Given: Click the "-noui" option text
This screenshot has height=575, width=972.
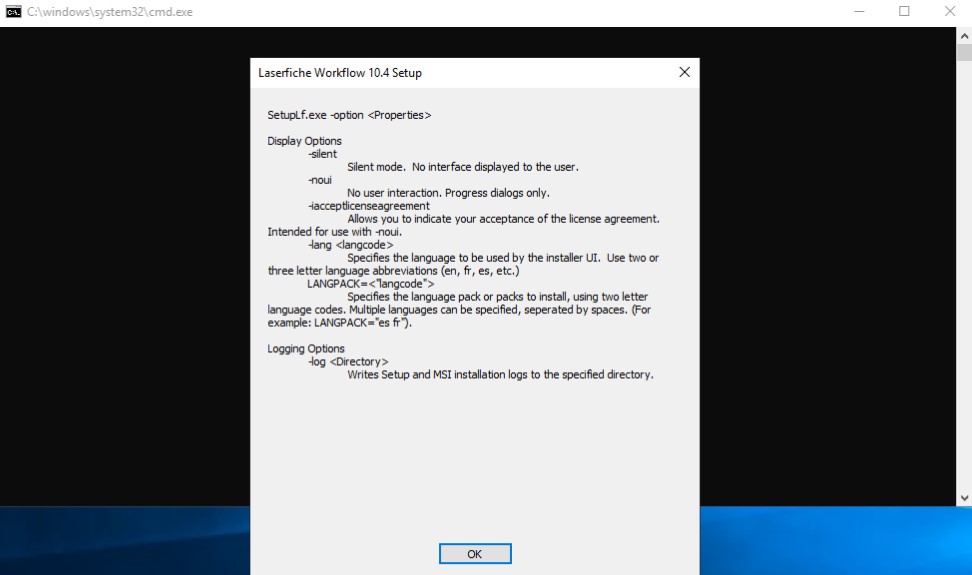Looking at the screenshot, I should click(x=320, y=180).
